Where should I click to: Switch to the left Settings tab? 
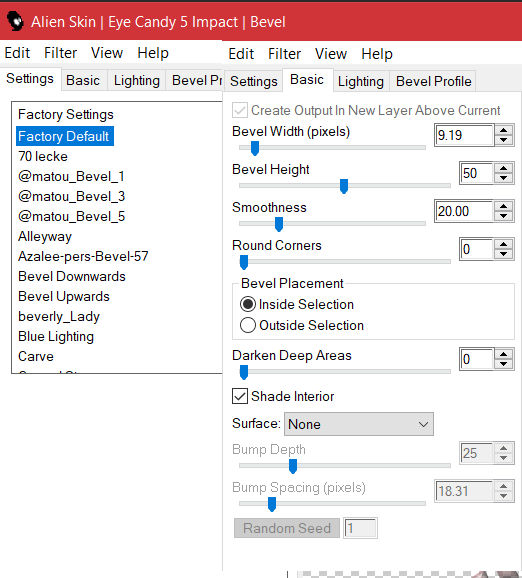pyautogui.click(x=30, y=79)
